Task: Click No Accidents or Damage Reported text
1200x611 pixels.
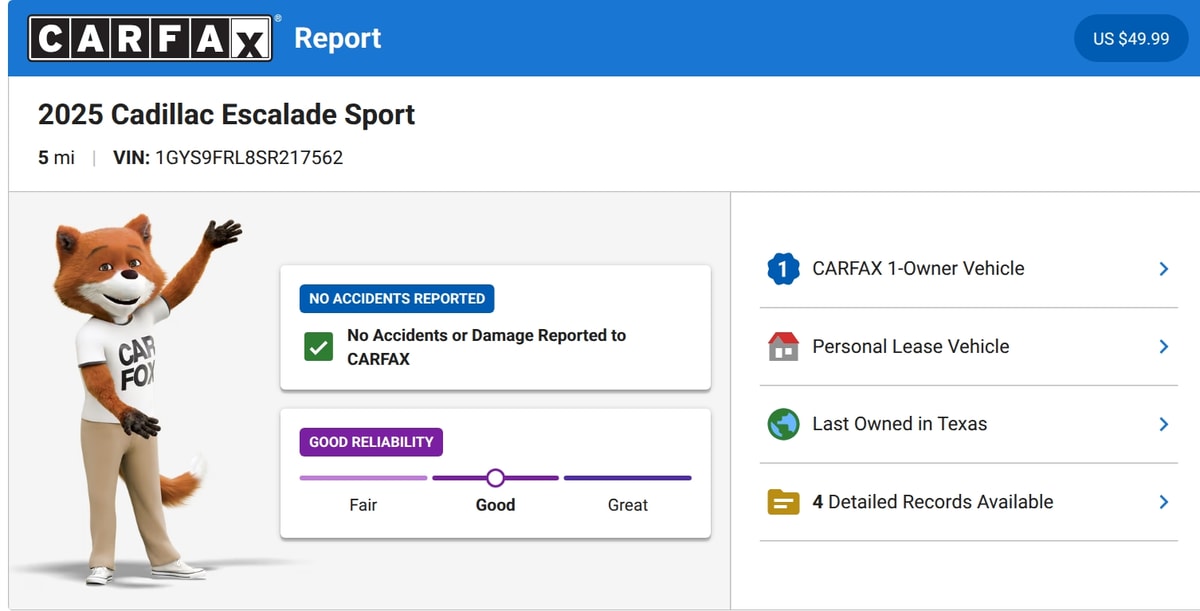Action: pos(487,347)
